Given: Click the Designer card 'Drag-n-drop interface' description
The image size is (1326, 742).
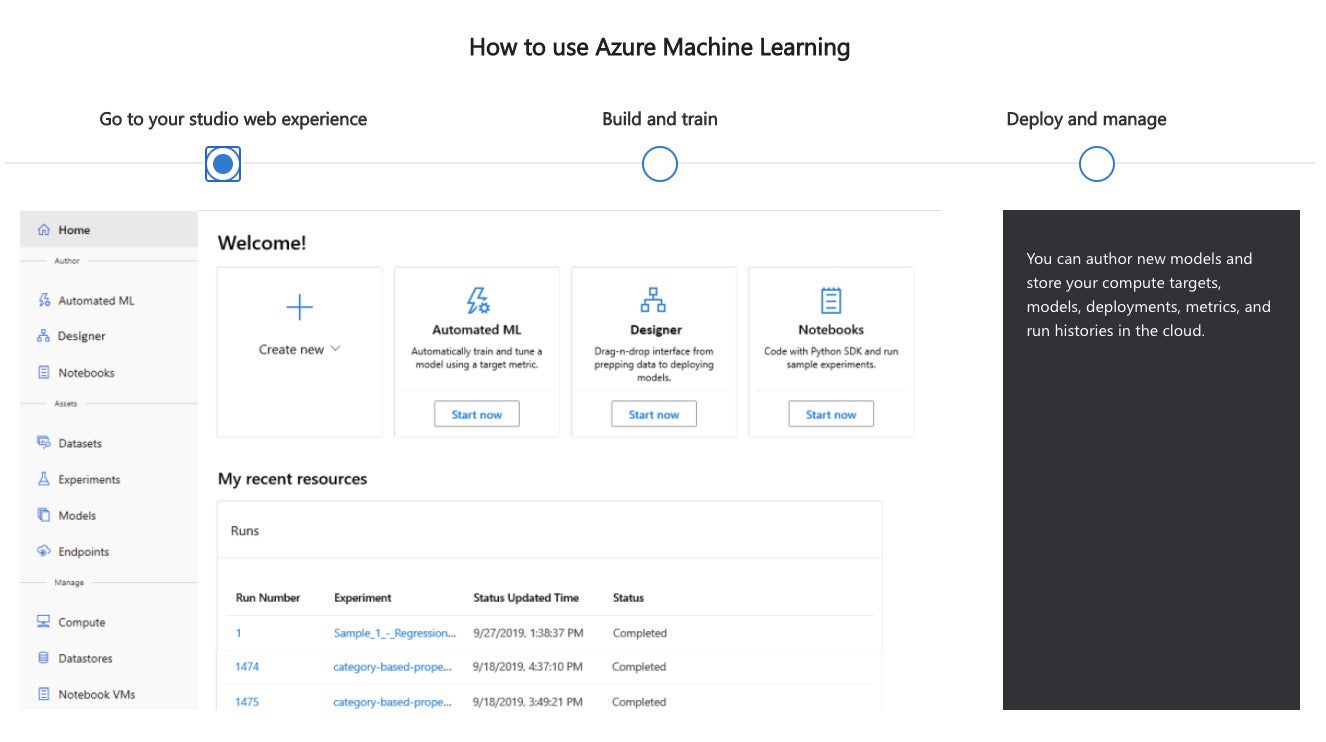Looking at the screenshot, I should coord(654,365).
